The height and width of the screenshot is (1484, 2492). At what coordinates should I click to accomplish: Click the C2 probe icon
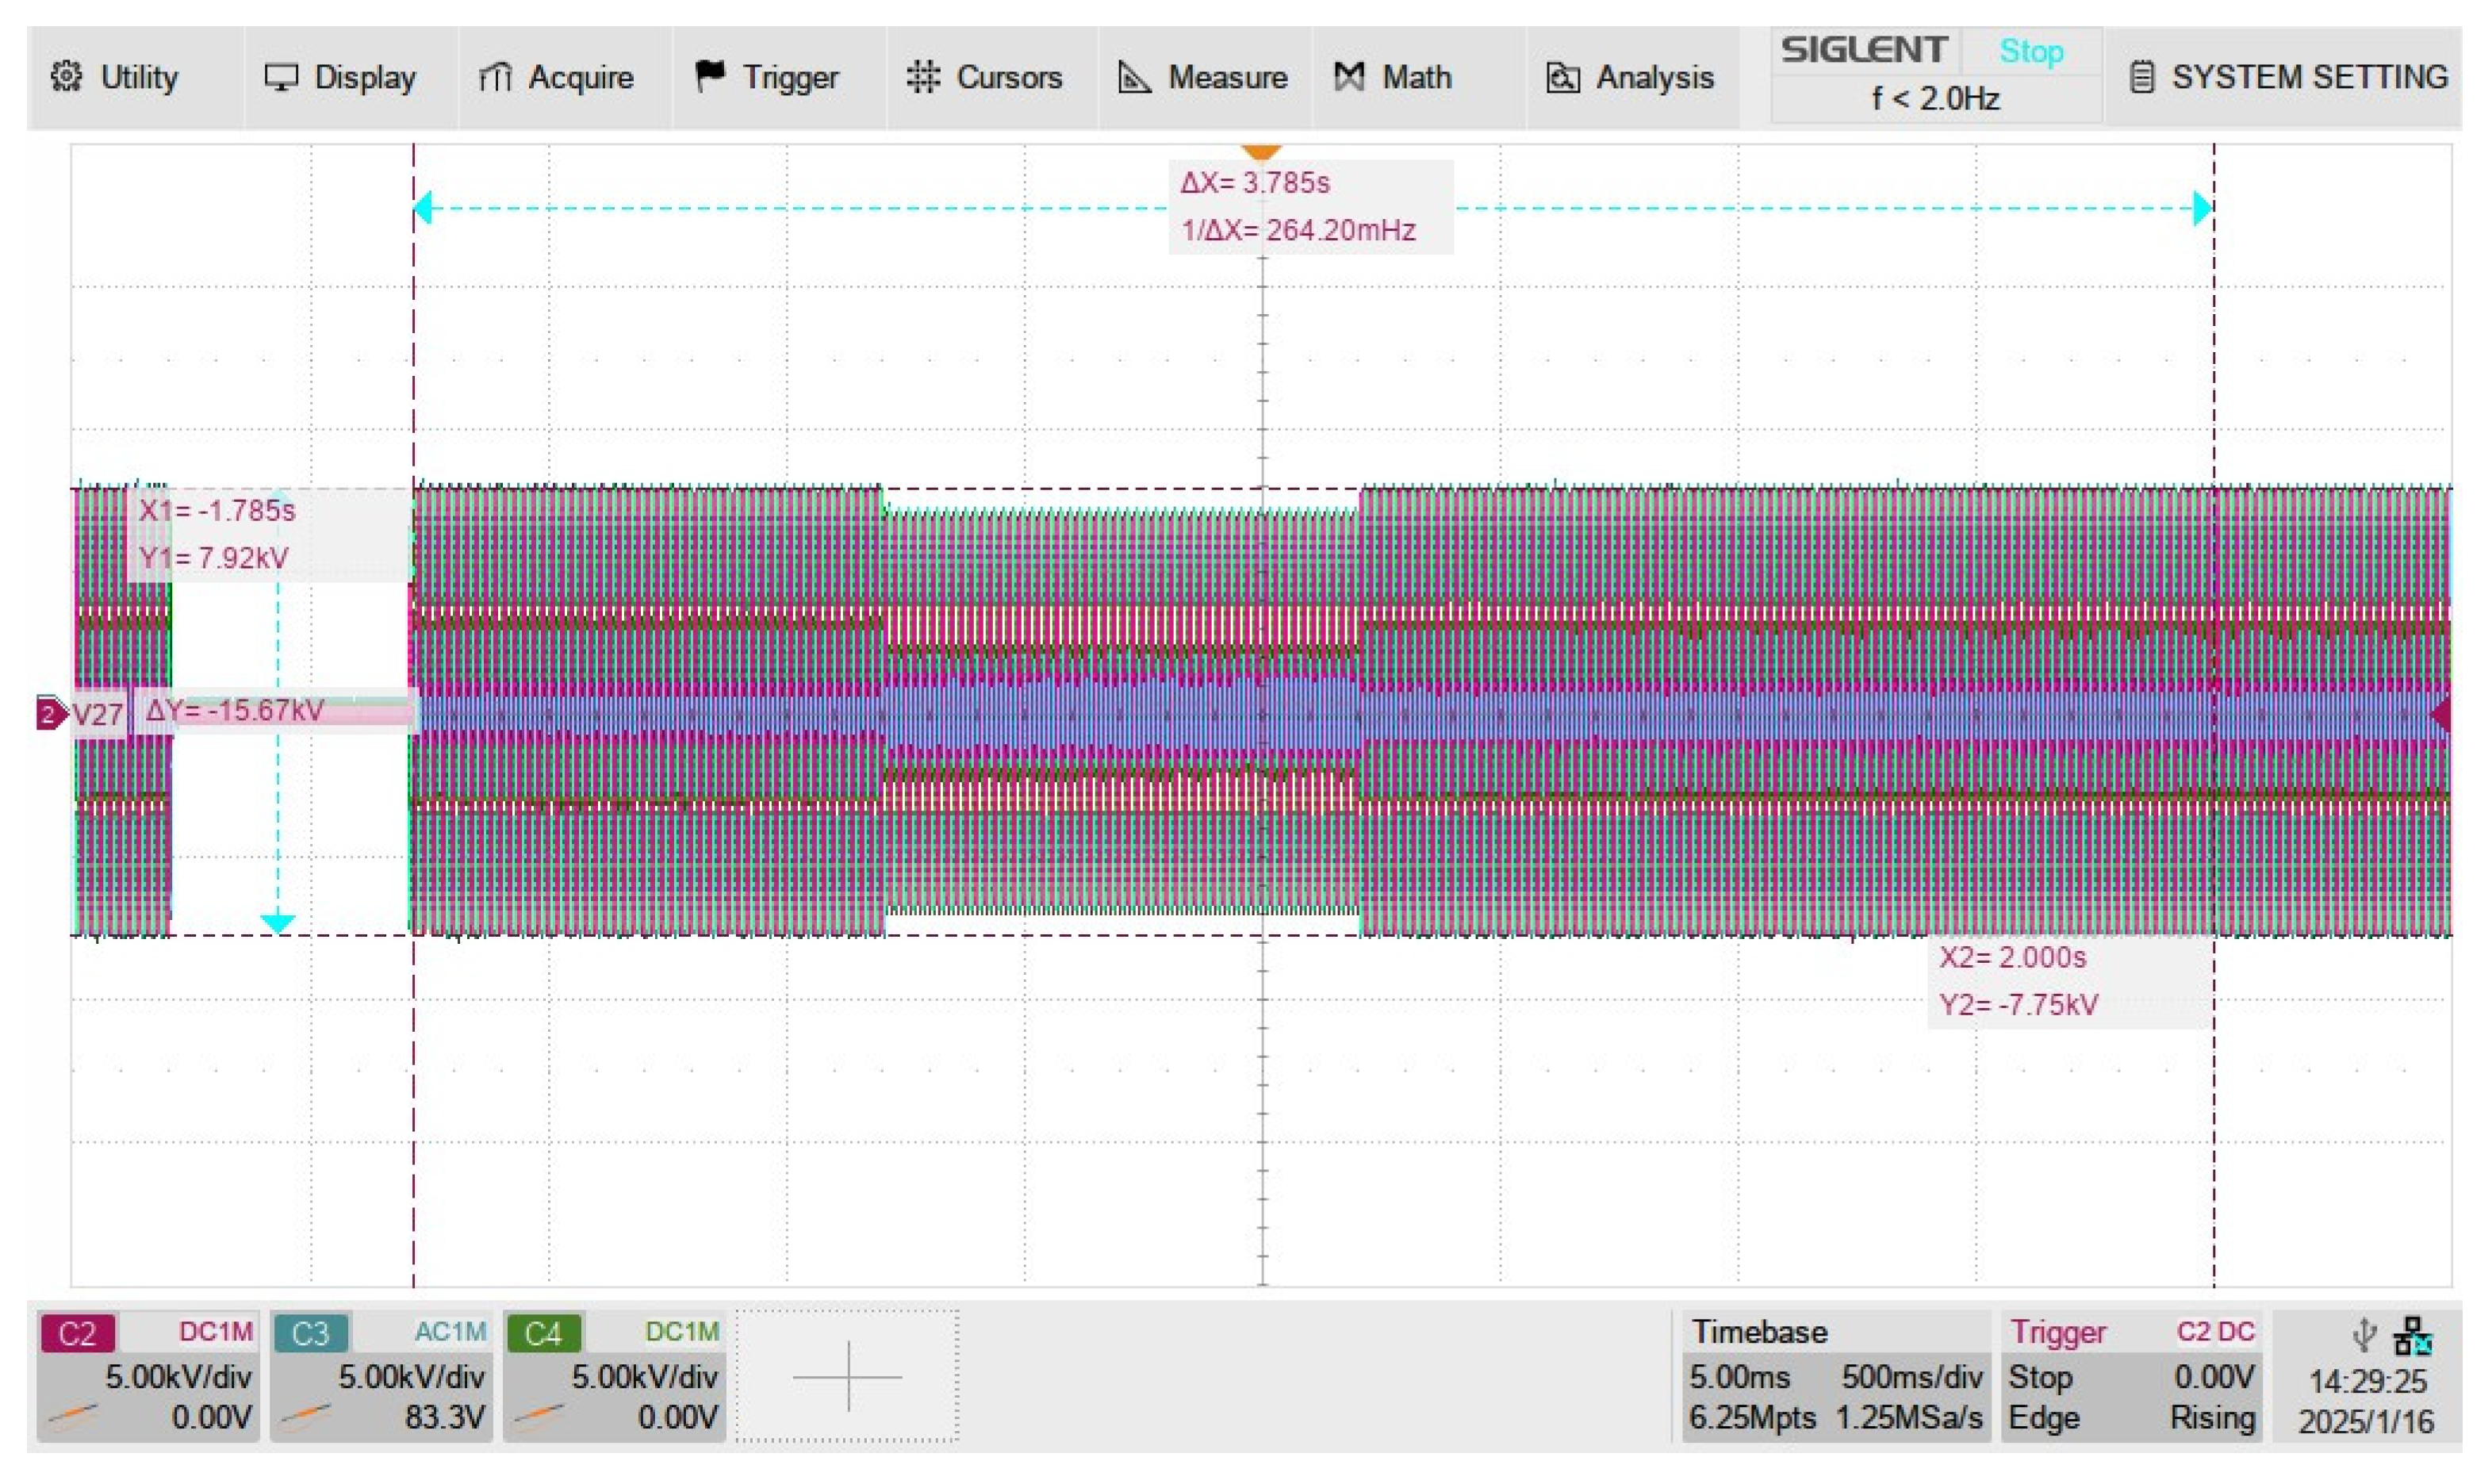pyautogui.click(x=73, y=1415)
